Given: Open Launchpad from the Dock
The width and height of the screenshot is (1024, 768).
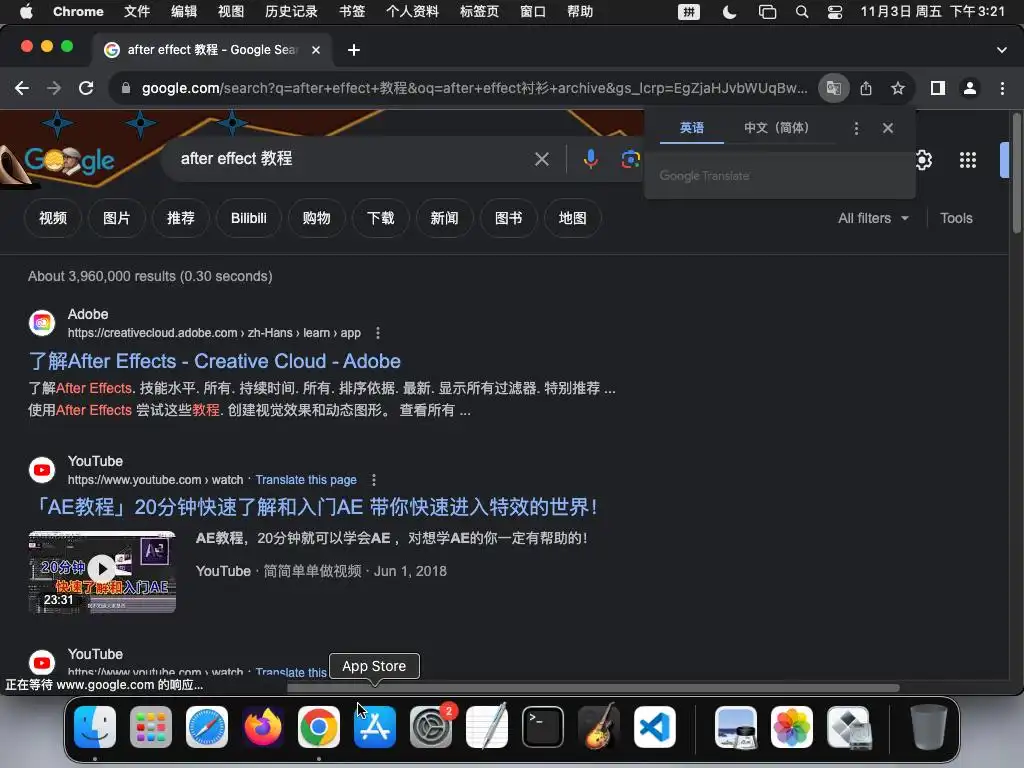Looking at the screenshot, I should click(x=151, y=727).
